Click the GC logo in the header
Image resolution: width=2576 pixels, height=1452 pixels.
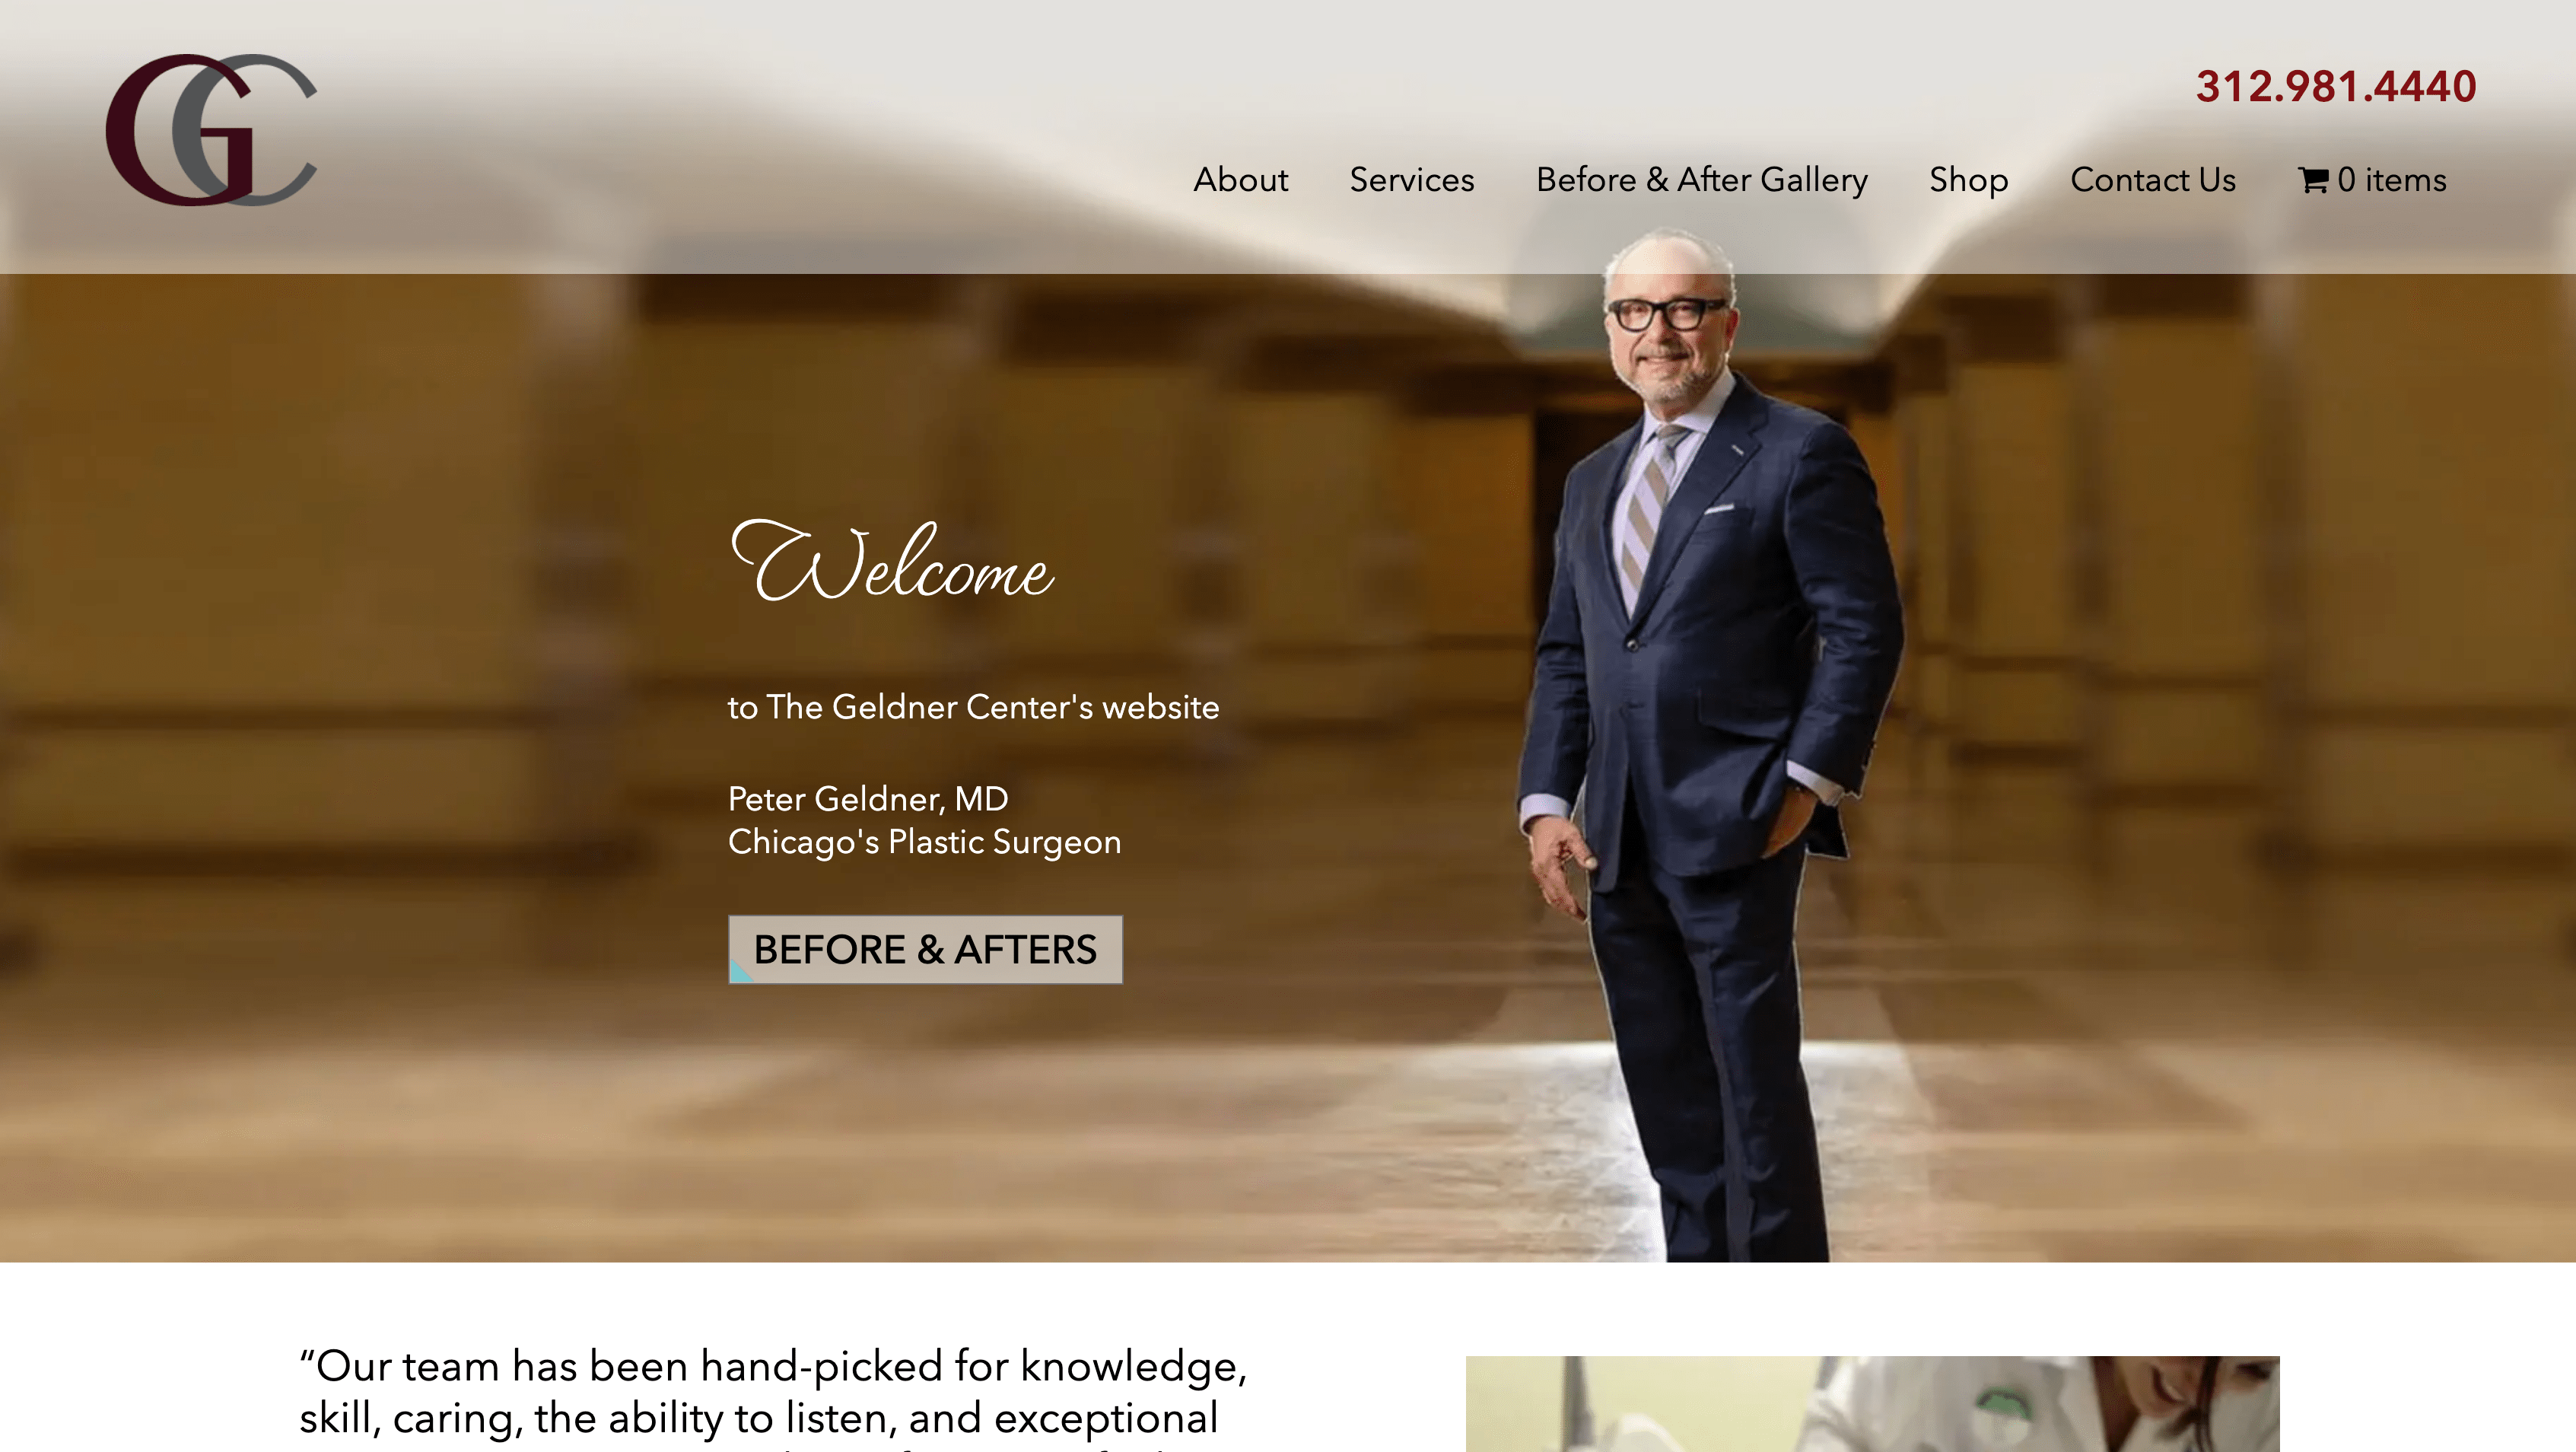pos(211,130)
